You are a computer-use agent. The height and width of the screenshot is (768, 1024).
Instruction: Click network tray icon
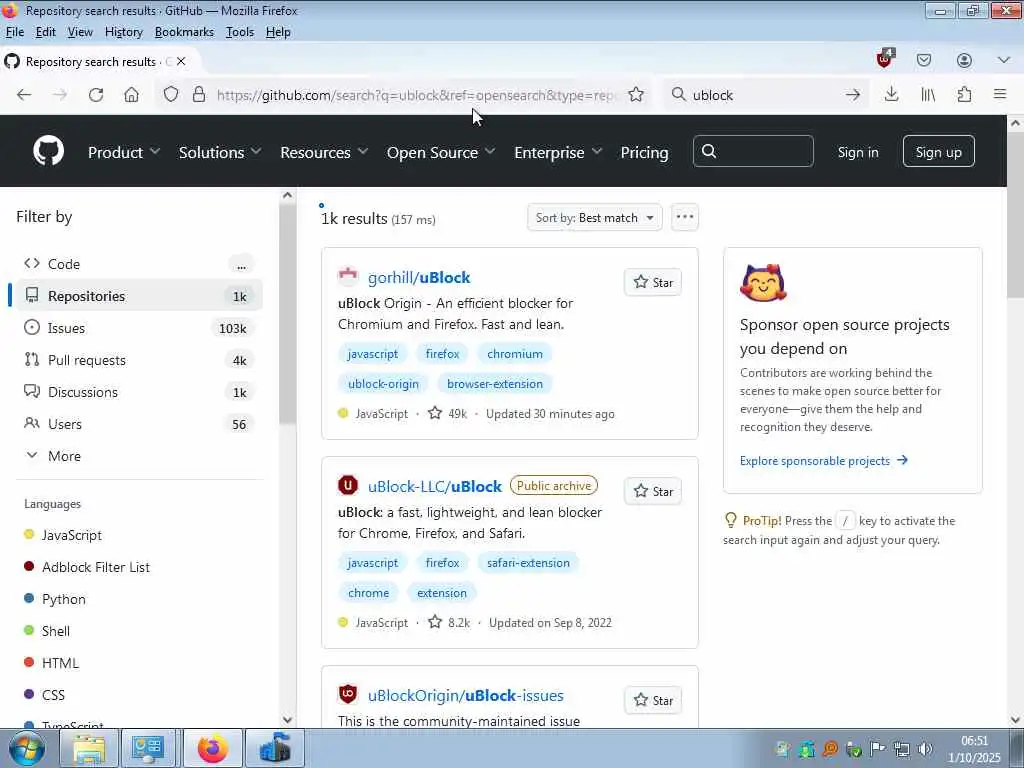point(902,749)
